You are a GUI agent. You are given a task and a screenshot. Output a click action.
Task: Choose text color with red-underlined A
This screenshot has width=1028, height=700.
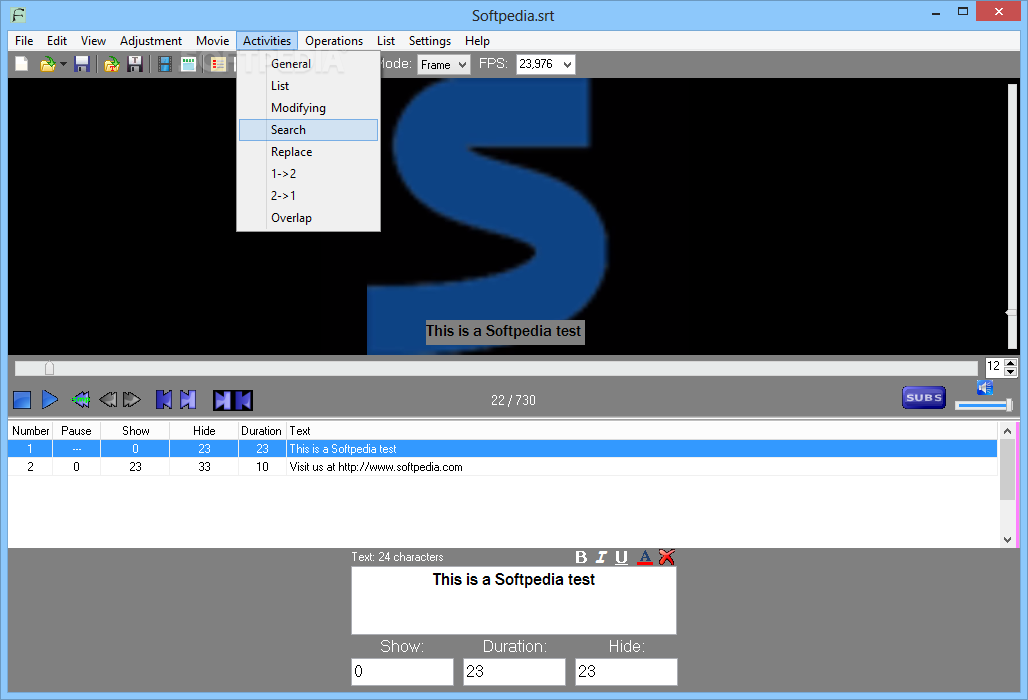click(x=645, y=557)
